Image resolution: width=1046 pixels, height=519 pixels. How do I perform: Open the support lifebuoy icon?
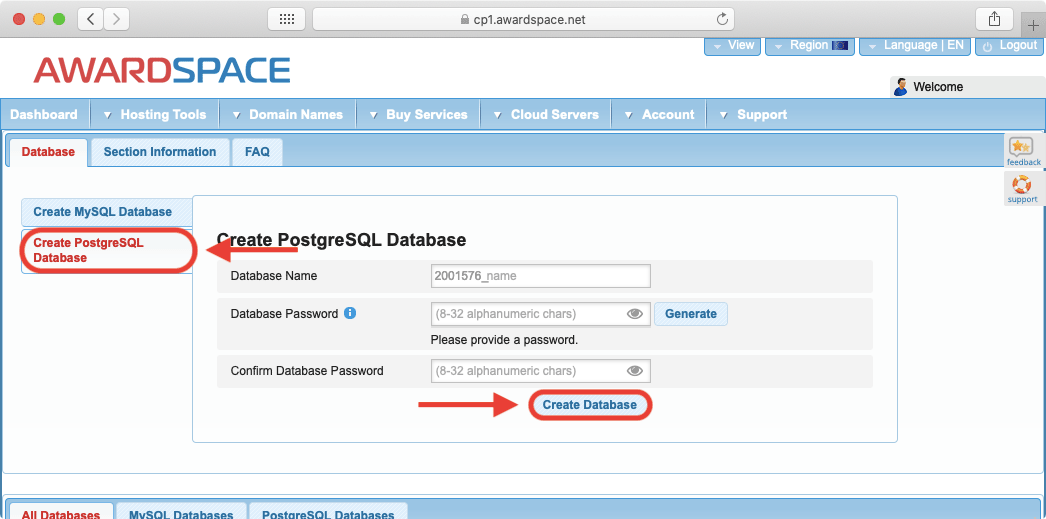pyautogui.click(x=1022, y=185)
